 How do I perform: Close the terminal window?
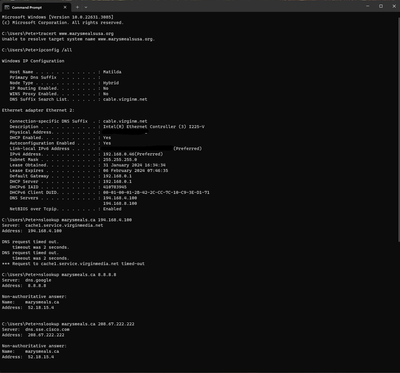click(394, 6)
